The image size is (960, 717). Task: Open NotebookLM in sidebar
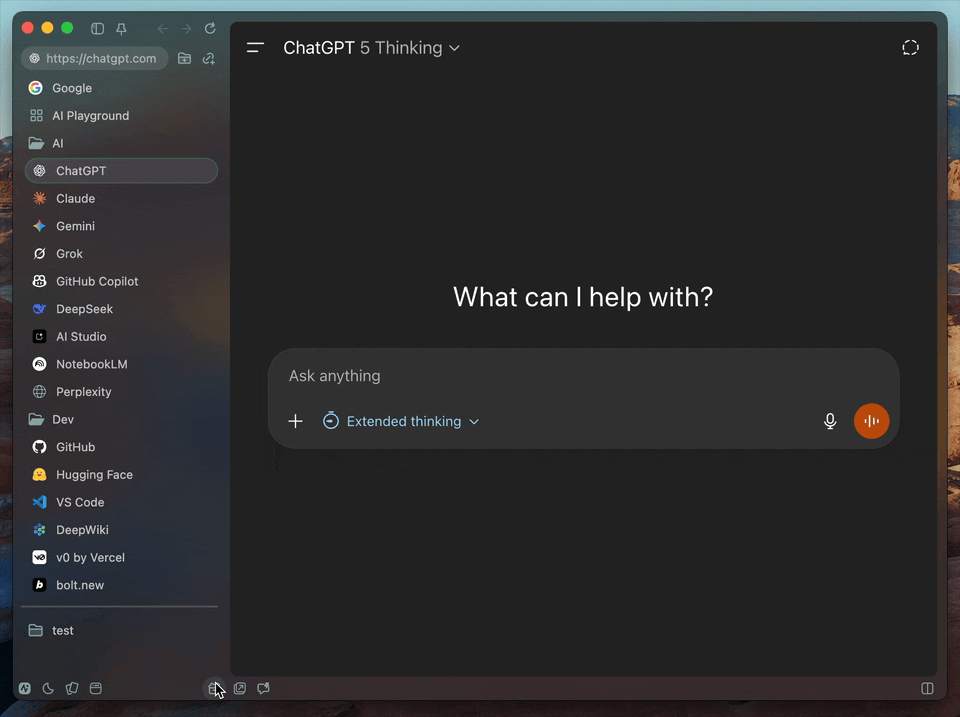(121, 364)
